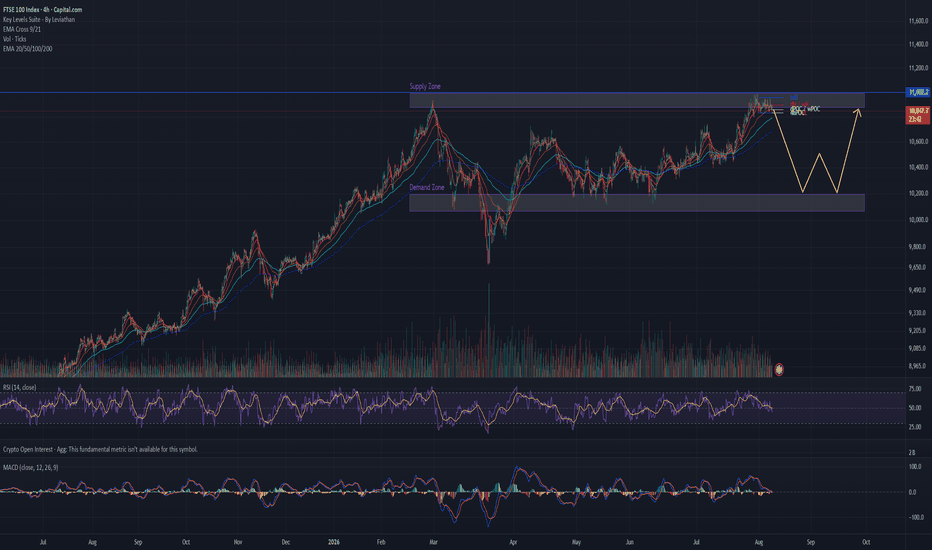Click the chart title FTSE 100 Index · 4h · Capital.com
Viewport: 932px width, 550px height.
click(x=42, y=10)
